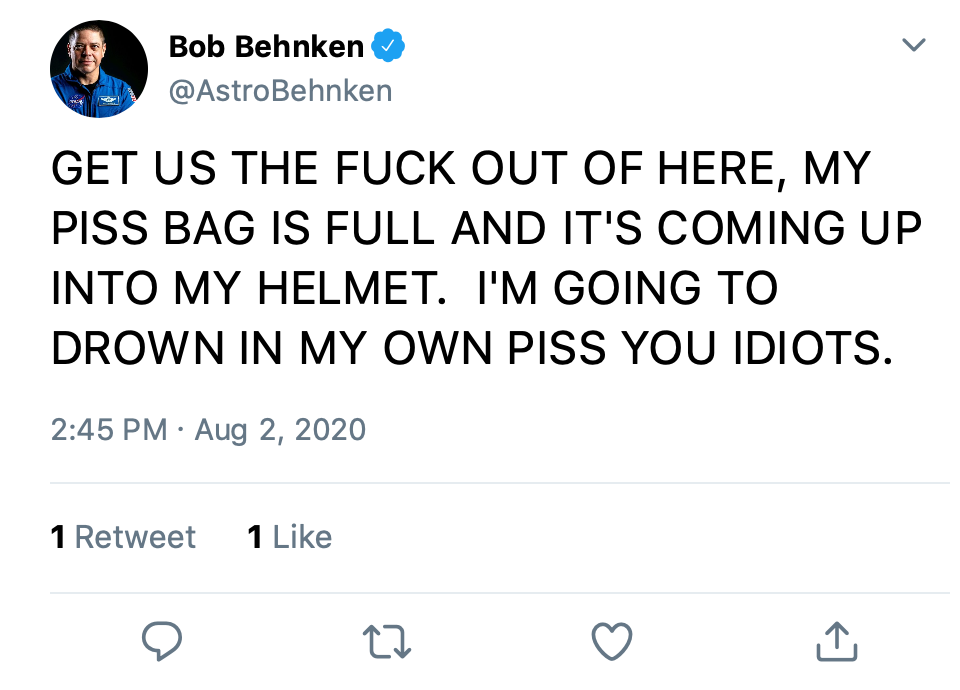Screen dimensions: 960x690
Task: Click the blue verified badge
Action: point(388,46)
